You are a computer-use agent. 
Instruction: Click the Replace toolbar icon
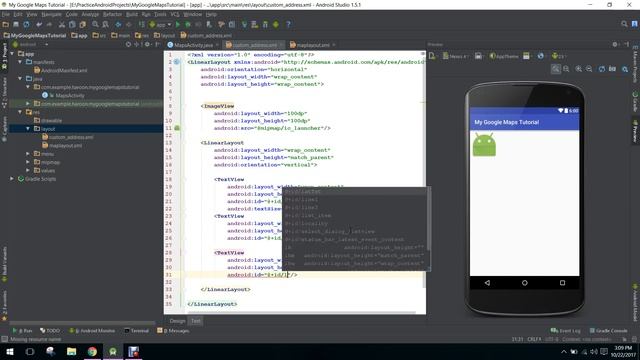105,24
